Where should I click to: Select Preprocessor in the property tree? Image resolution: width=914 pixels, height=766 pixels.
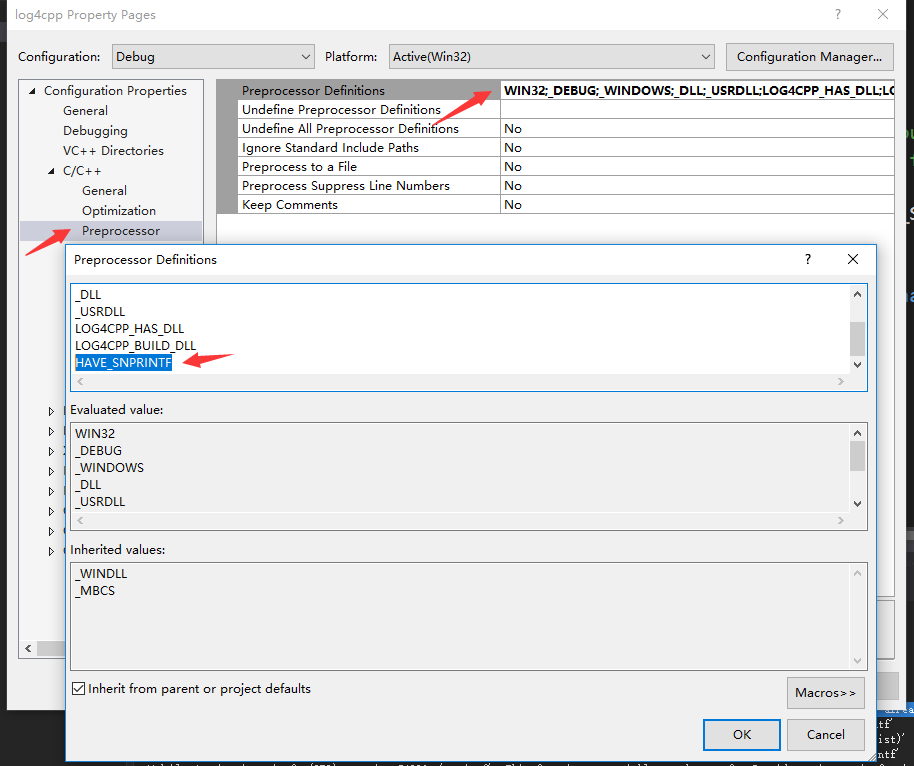point(121,231)
